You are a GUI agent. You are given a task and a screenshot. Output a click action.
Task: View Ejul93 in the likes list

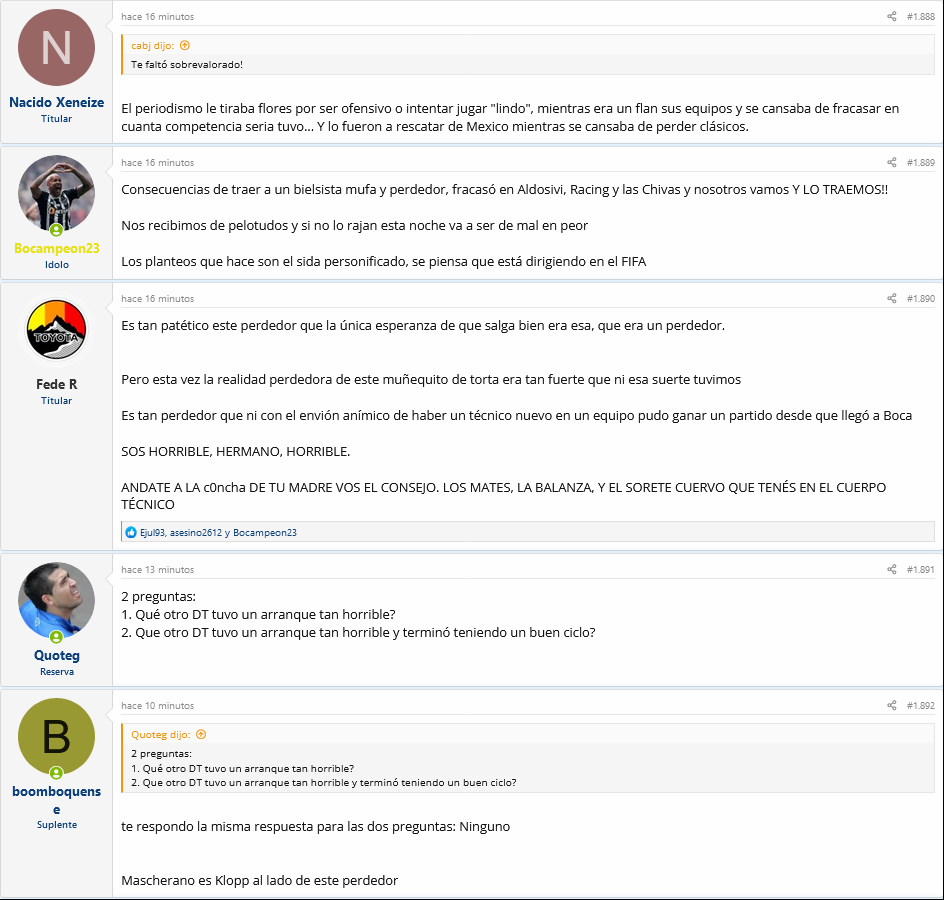coord(152,532)
